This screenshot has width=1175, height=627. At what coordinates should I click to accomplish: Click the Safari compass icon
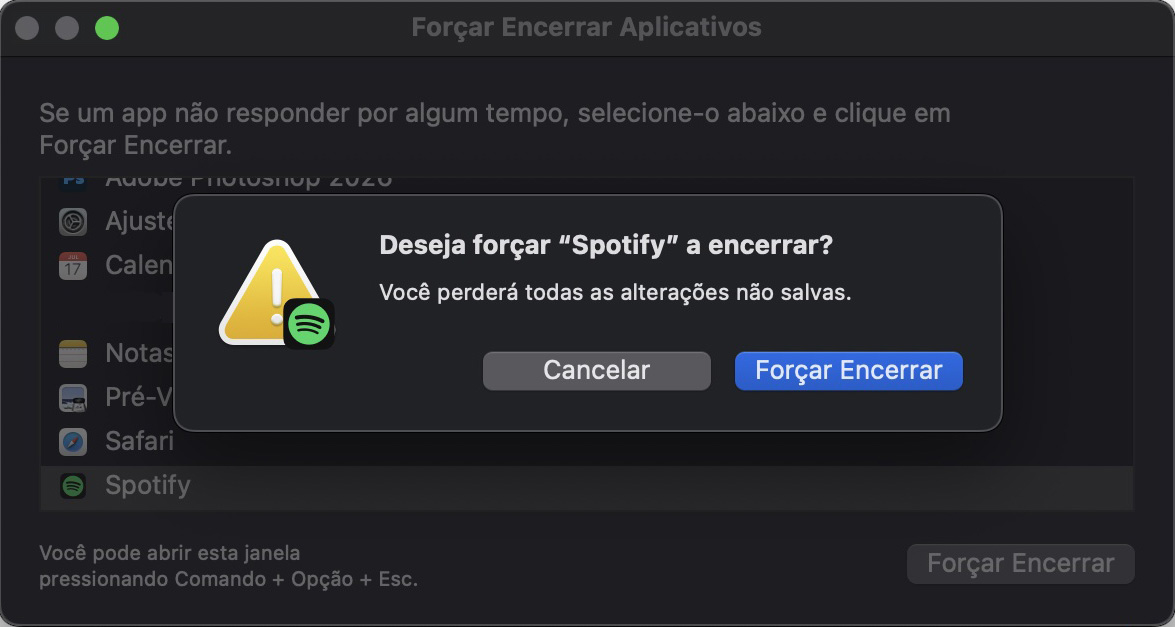72,441
